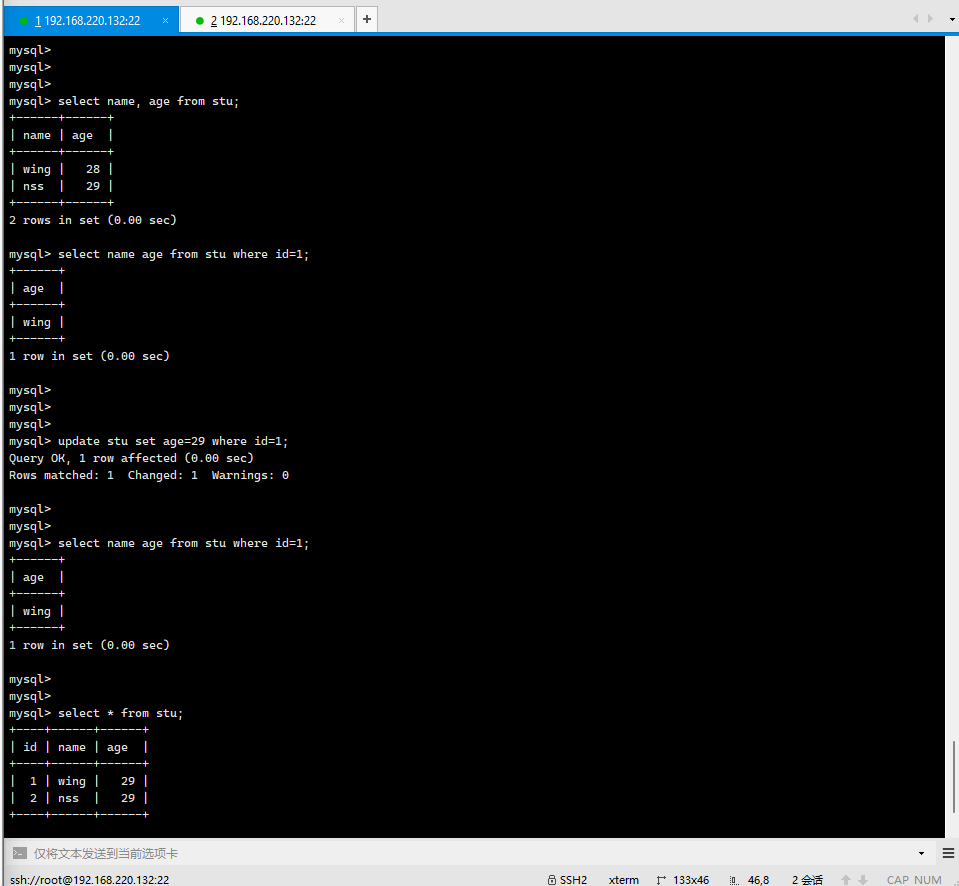Switch to session tab 1 192.168.220.132:22
Viewport: 959px width, 886px height.
[x=91, y=20]
